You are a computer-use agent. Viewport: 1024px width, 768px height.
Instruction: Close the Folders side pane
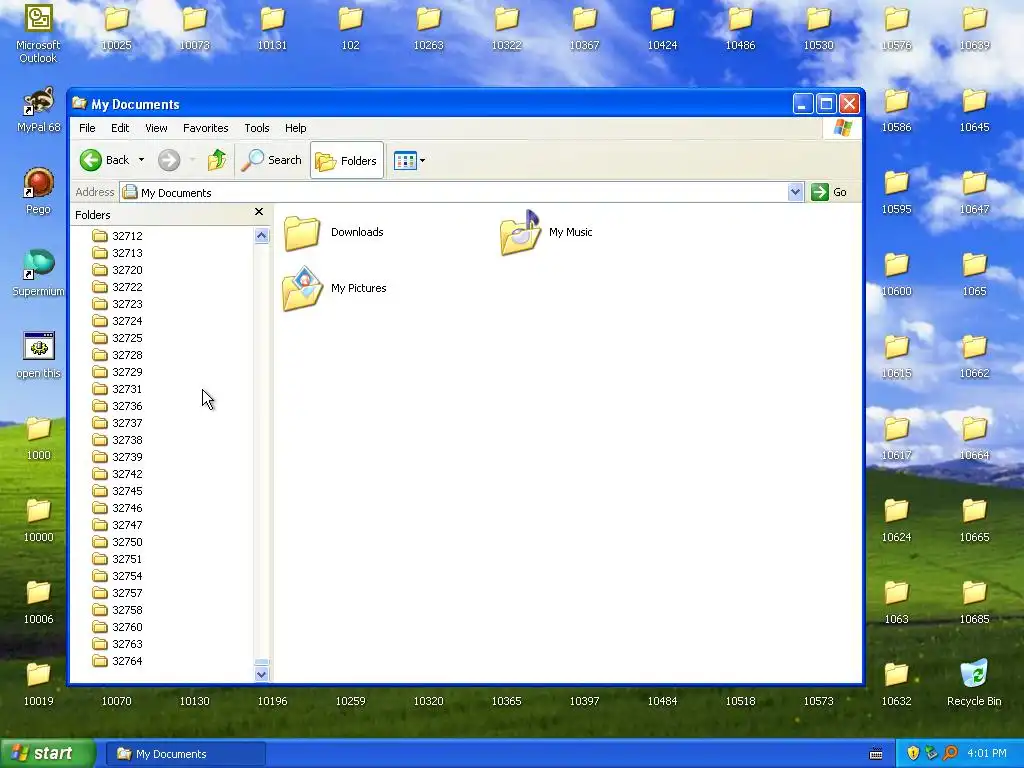point(259,212)
